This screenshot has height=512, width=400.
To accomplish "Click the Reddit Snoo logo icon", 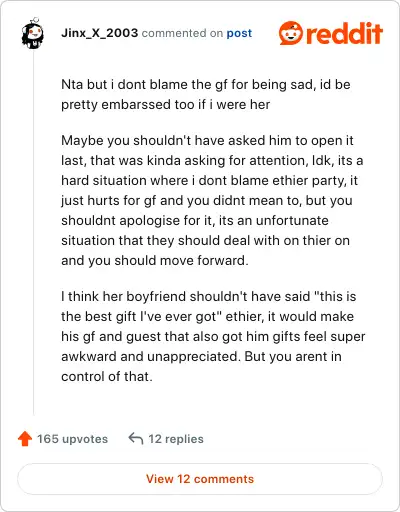I will tap(291, 33).
